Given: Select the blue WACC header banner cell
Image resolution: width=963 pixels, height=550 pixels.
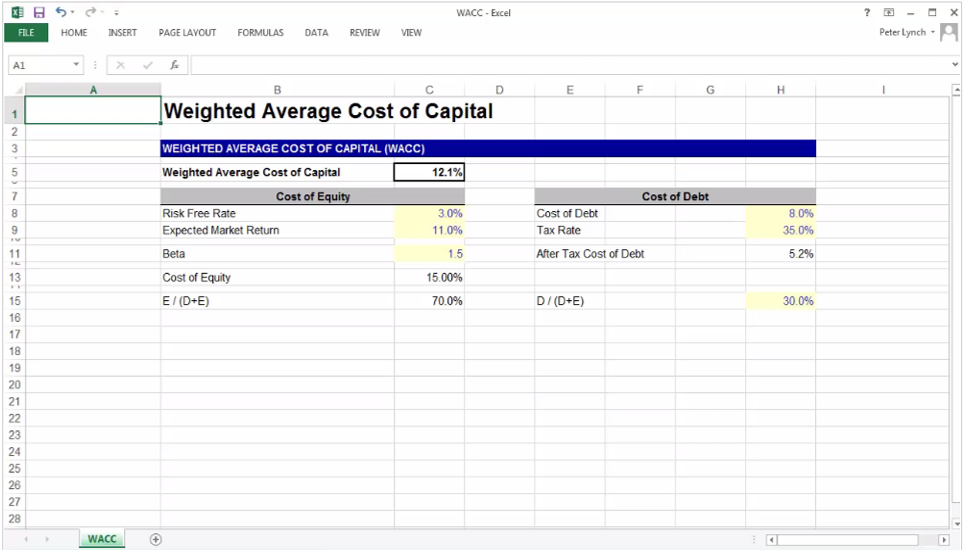Looking at the screenshot, I should (x=488, y=149).
